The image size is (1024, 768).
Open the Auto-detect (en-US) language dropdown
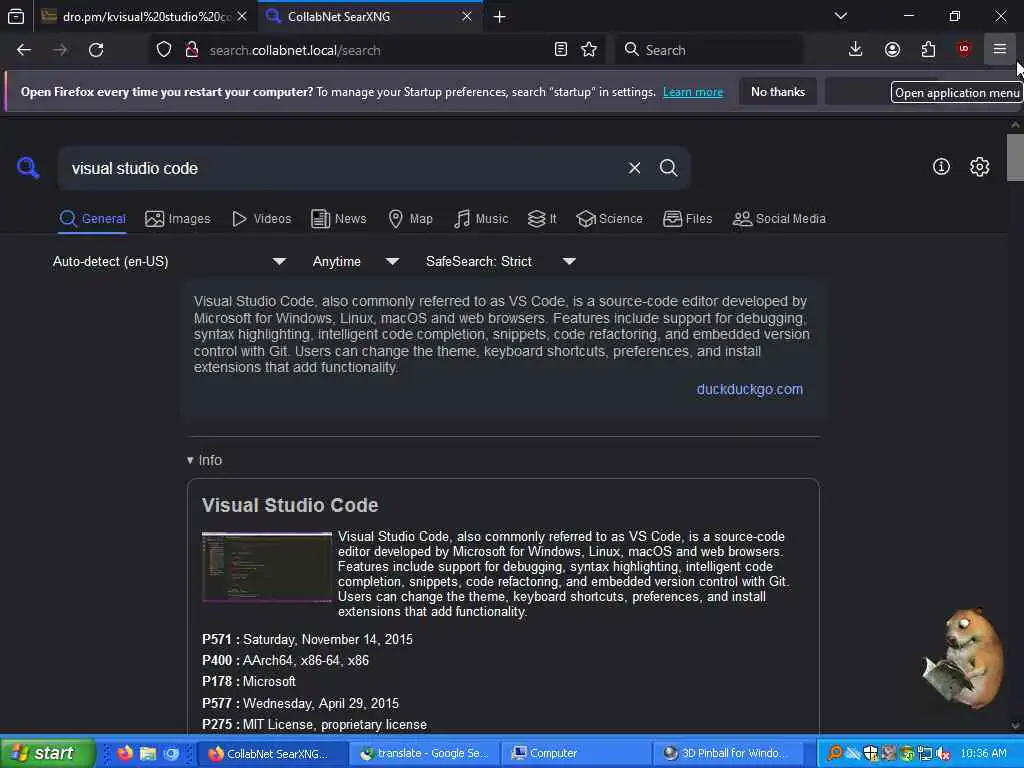coord(170,261)
